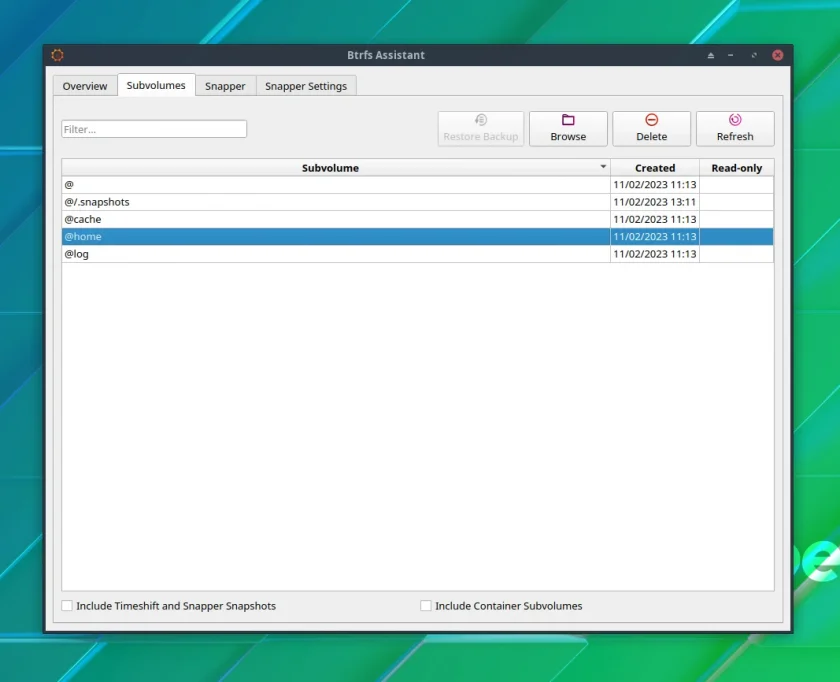Click the Restore Backup button
The height and width of the screenshot is (682, 840).
point(481,129)
